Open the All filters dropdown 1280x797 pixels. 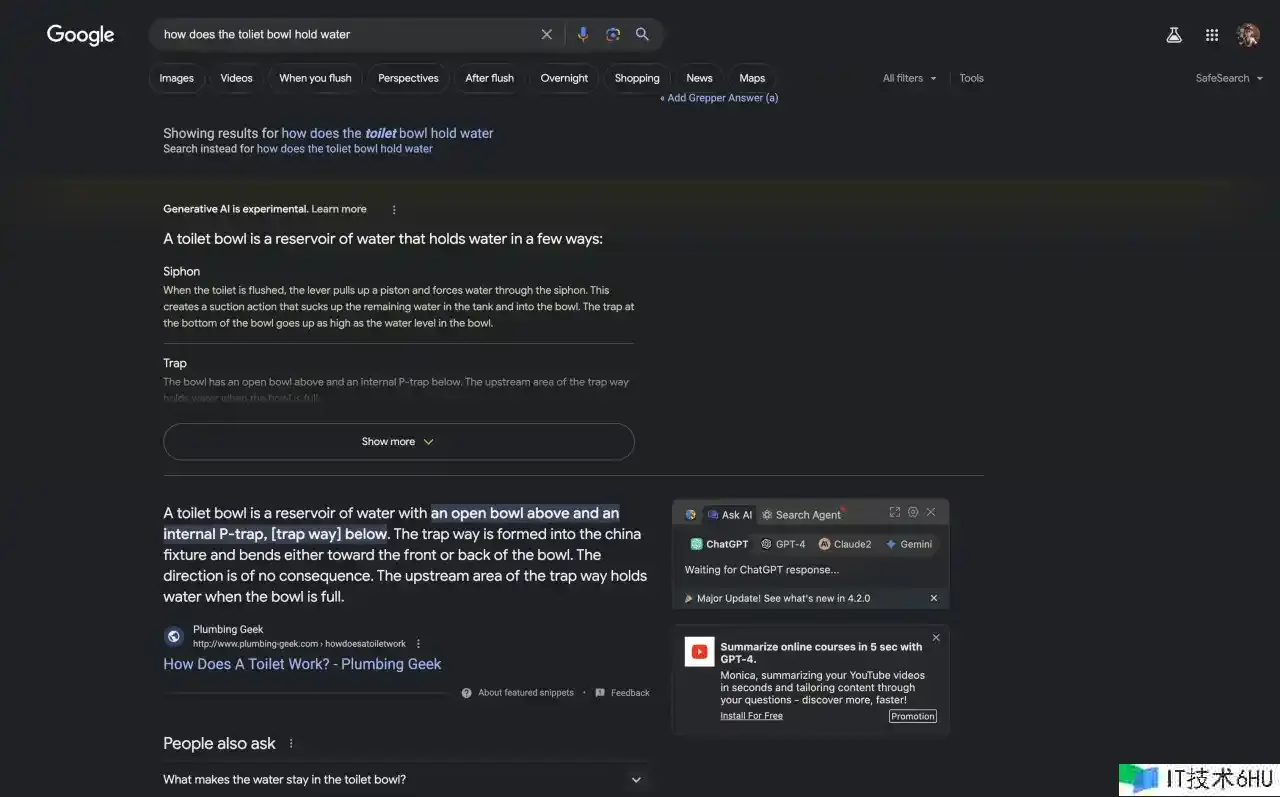(910, 78)
